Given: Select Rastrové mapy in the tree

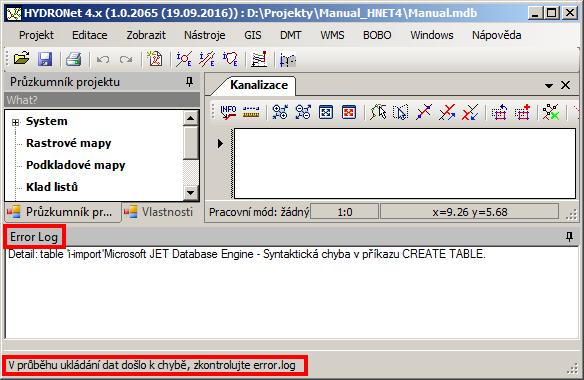Looking at the screenshot, I should 69,143.
